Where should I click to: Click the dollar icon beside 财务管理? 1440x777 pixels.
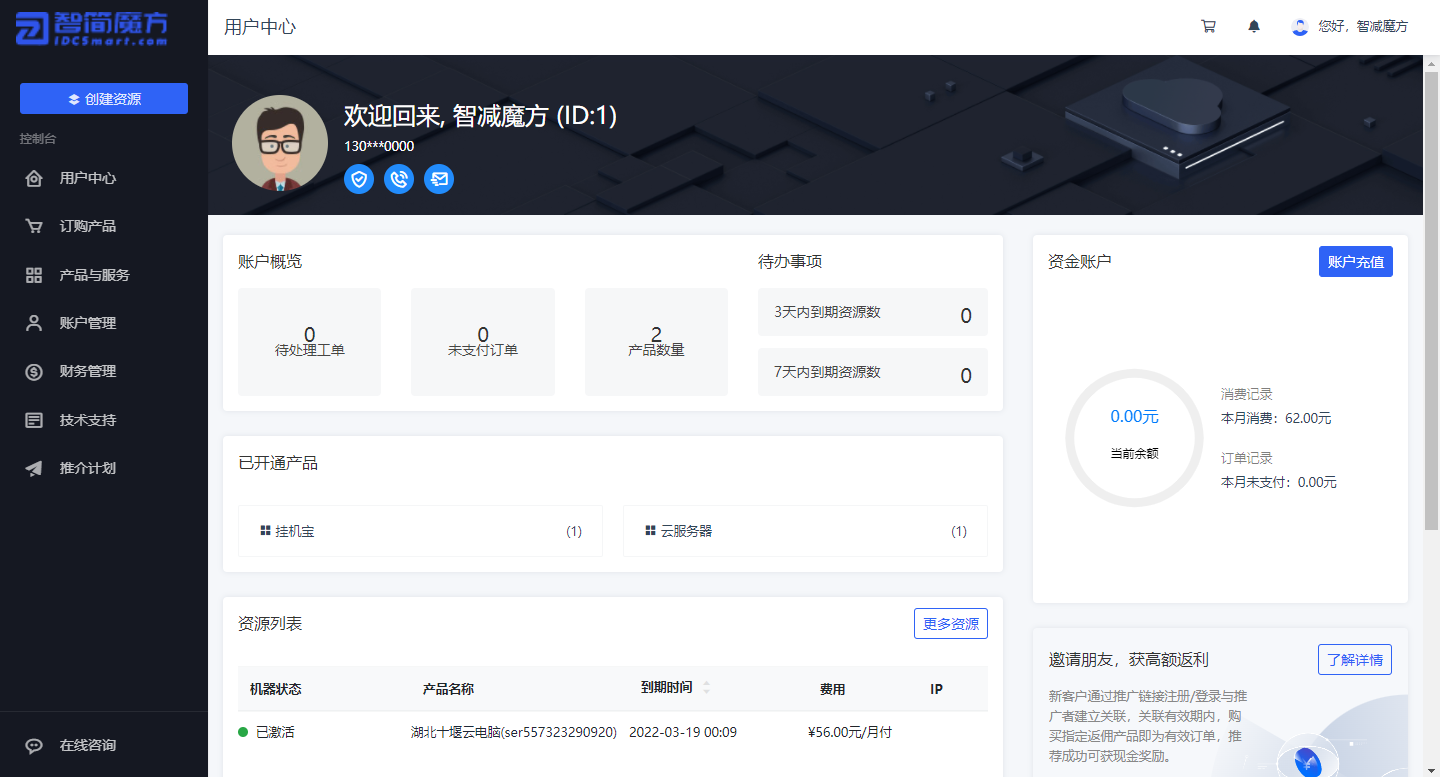click(x=34, y=371)
